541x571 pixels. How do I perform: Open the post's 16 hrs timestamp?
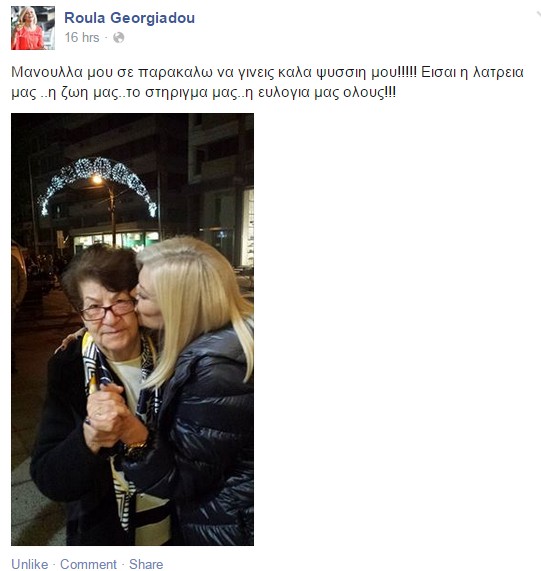click(82, 38)
